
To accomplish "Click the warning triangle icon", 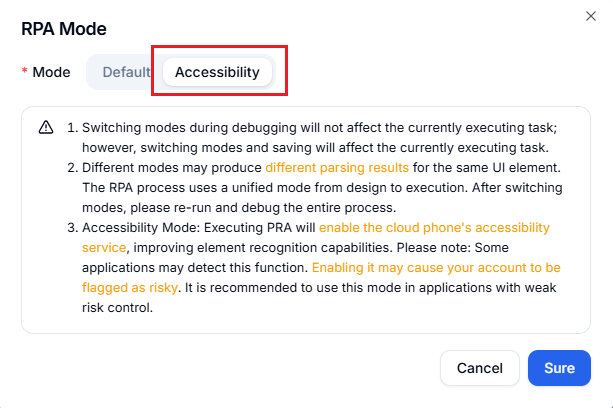I will (x=46, y=128).
